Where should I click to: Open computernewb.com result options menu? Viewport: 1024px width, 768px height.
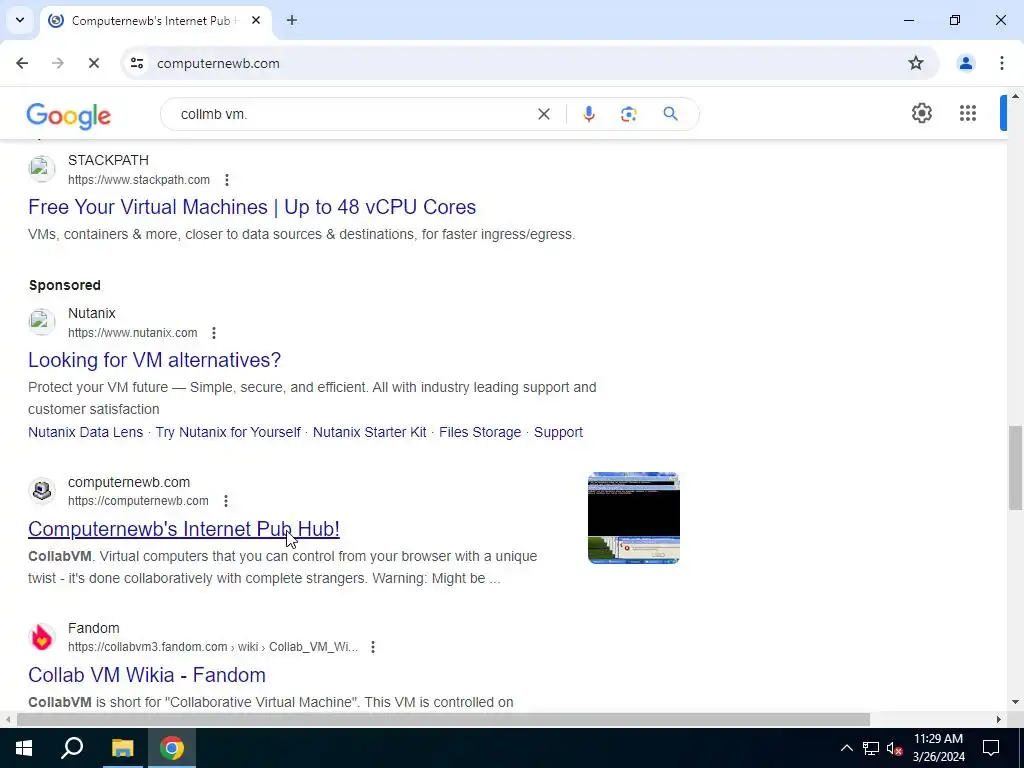point(225,501)
